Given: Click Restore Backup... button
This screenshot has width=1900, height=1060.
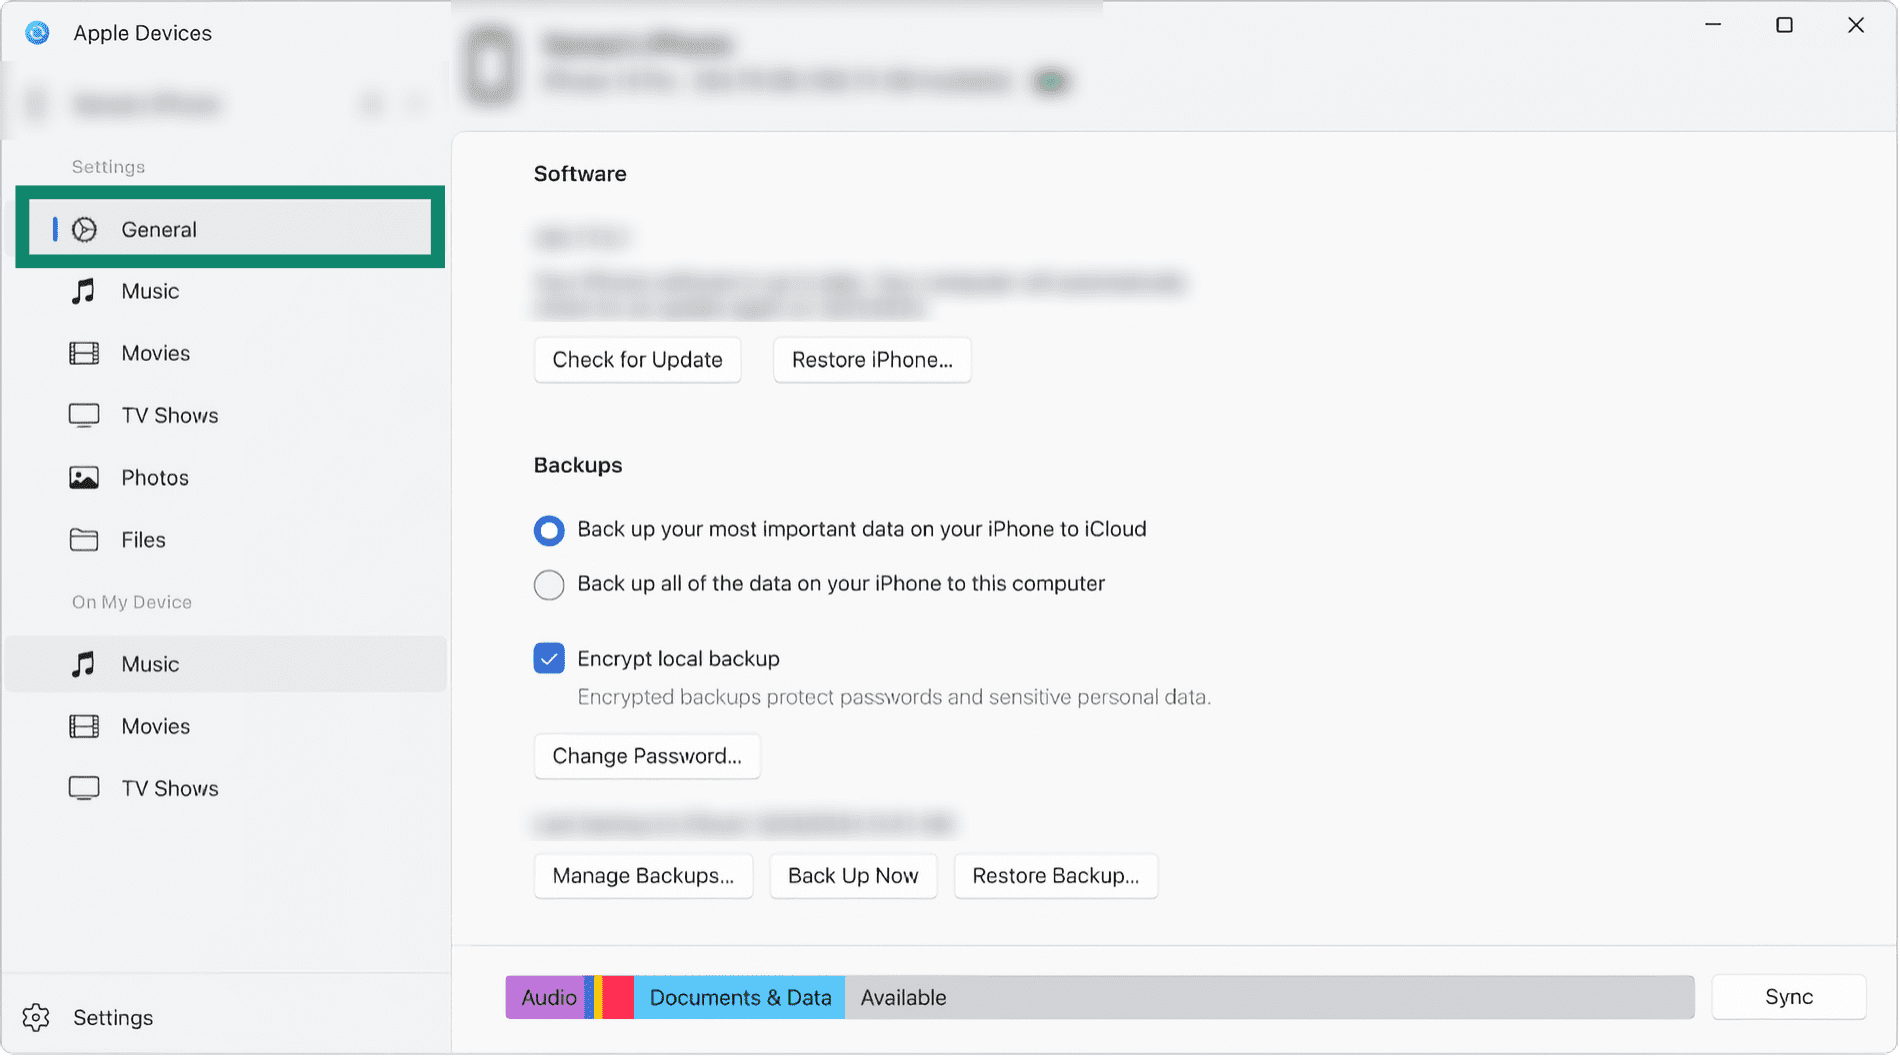Looking at the screenshot, I should click(1057, 877).
